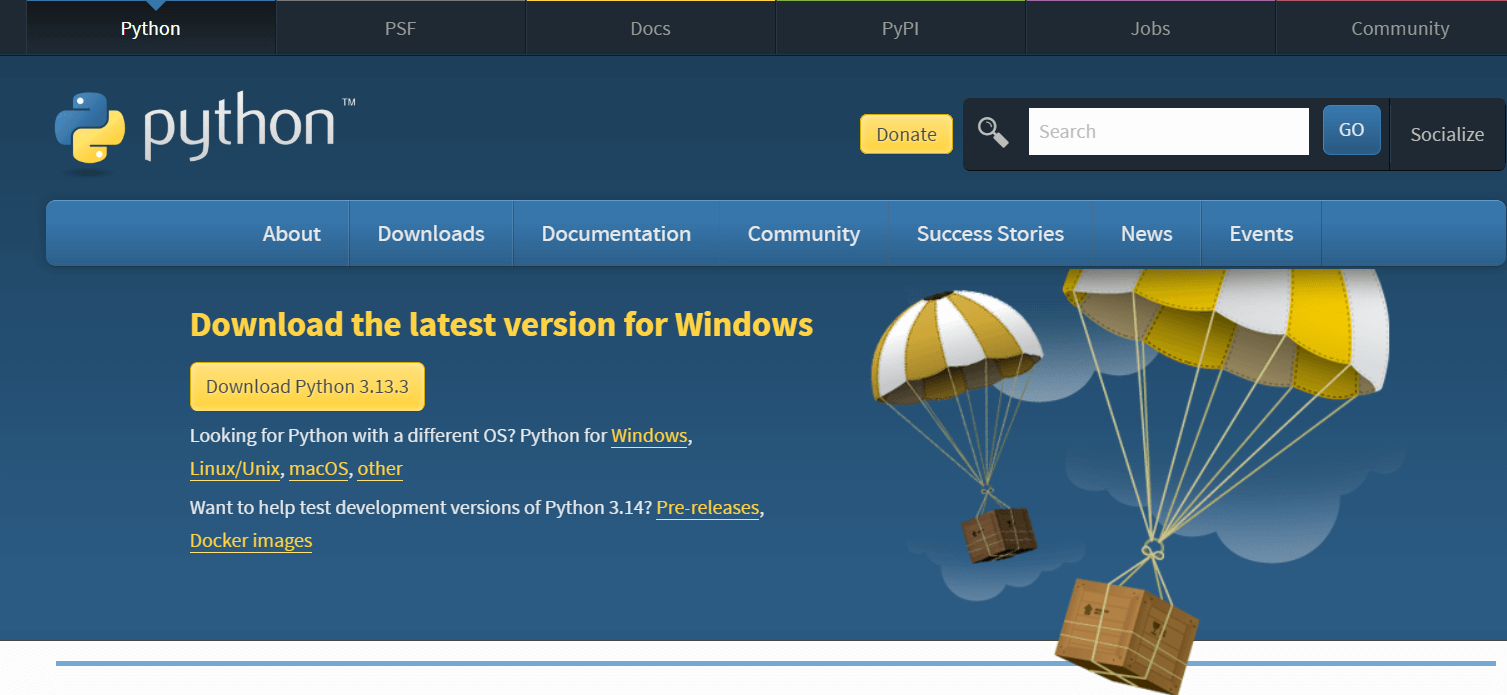
Task: Click the Donate button
Action: pyautogui.click(x=905, y=133)
